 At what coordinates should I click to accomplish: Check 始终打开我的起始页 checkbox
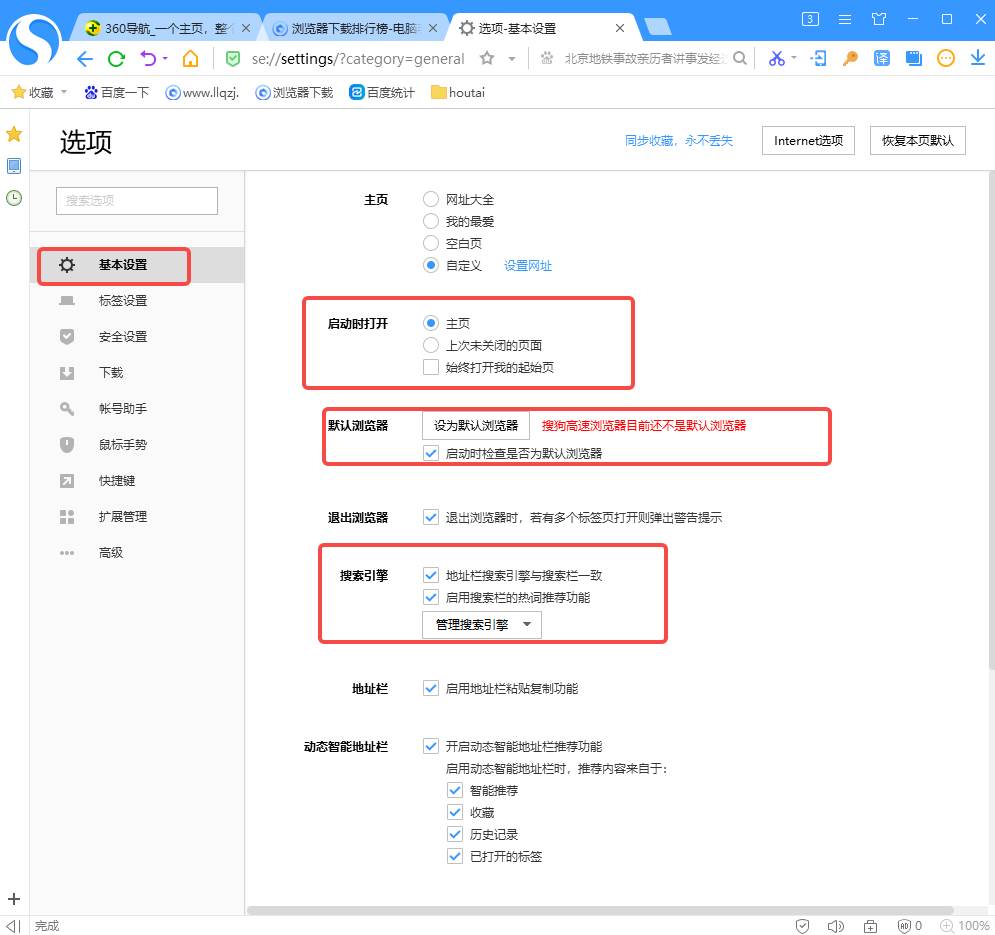pyautogui.click(x=431, y=367)
